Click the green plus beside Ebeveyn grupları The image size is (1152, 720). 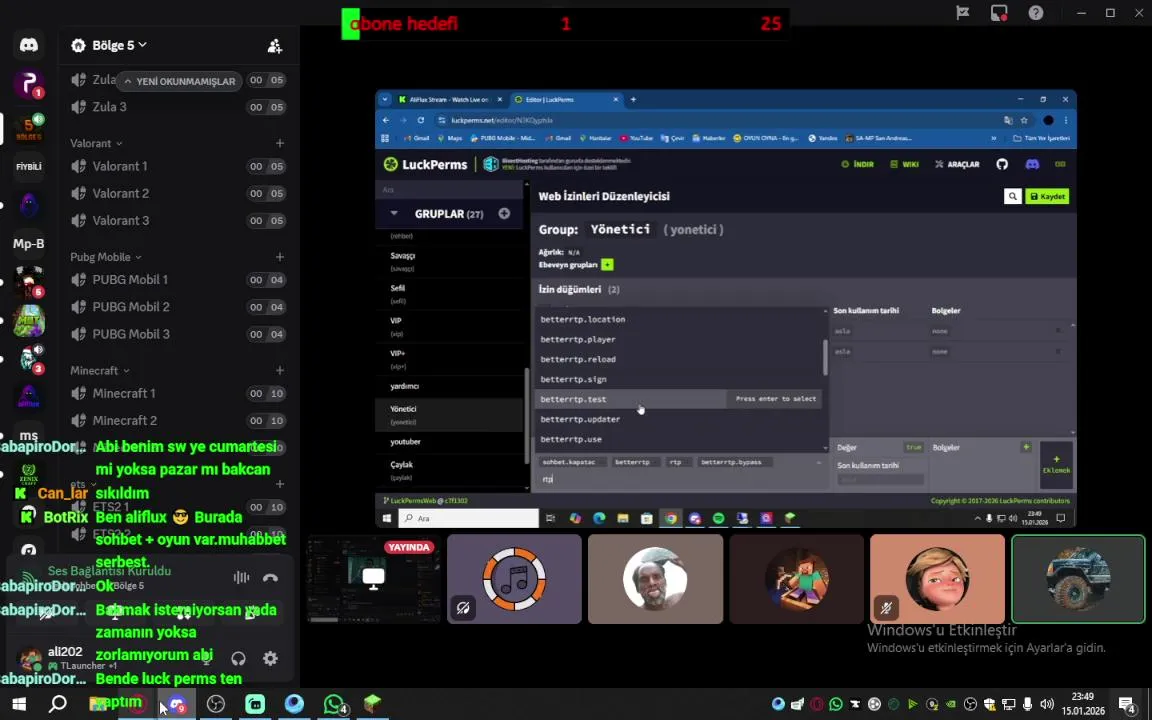(607, 264)
